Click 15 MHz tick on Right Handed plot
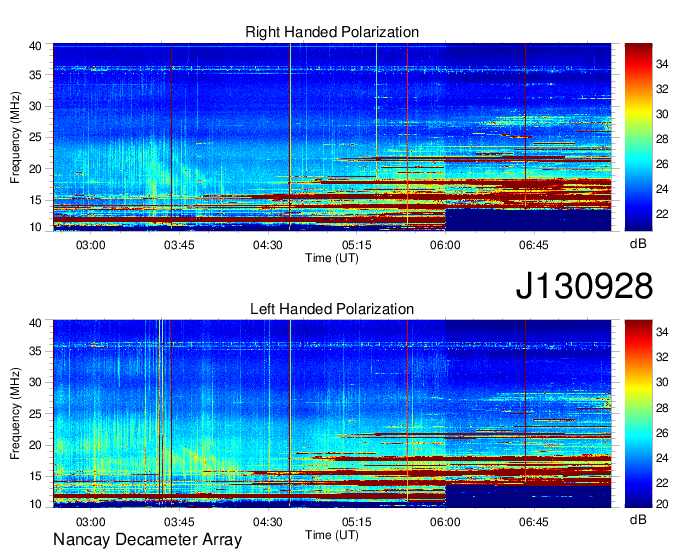The height and width of the screenshot is (552, 680). point(36,200)
